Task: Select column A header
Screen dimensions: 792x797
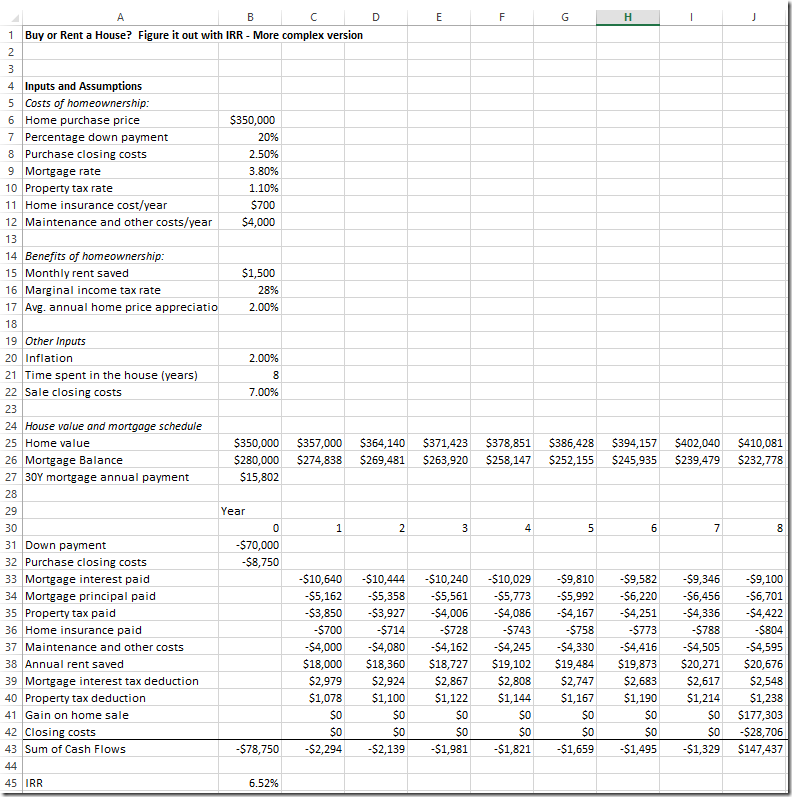Action: coord(120,17)
